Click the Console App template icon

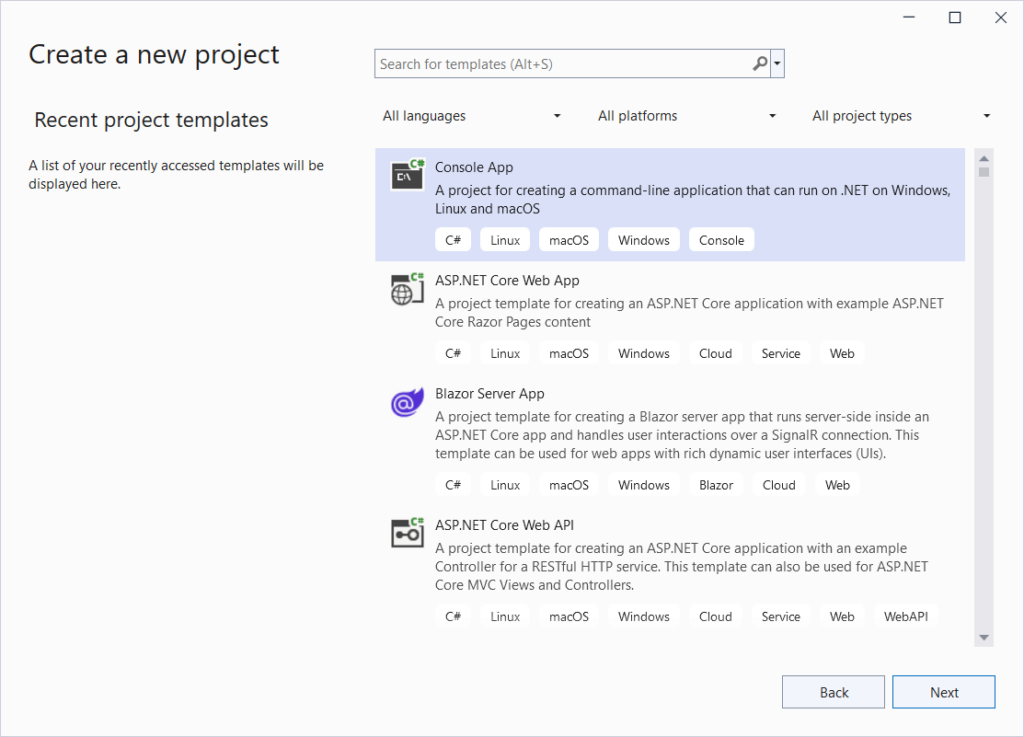pos(406,175)
